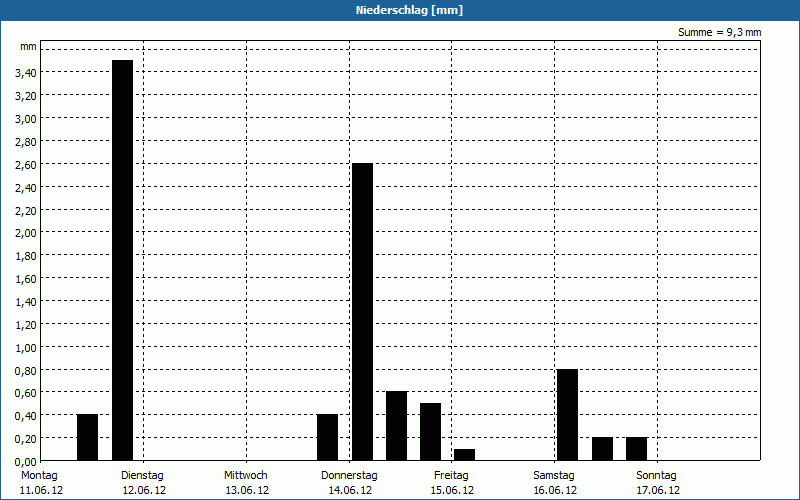Click the 1,00 y-axis value
Screen dimensions: 800x500
click(x=26, y=348)
